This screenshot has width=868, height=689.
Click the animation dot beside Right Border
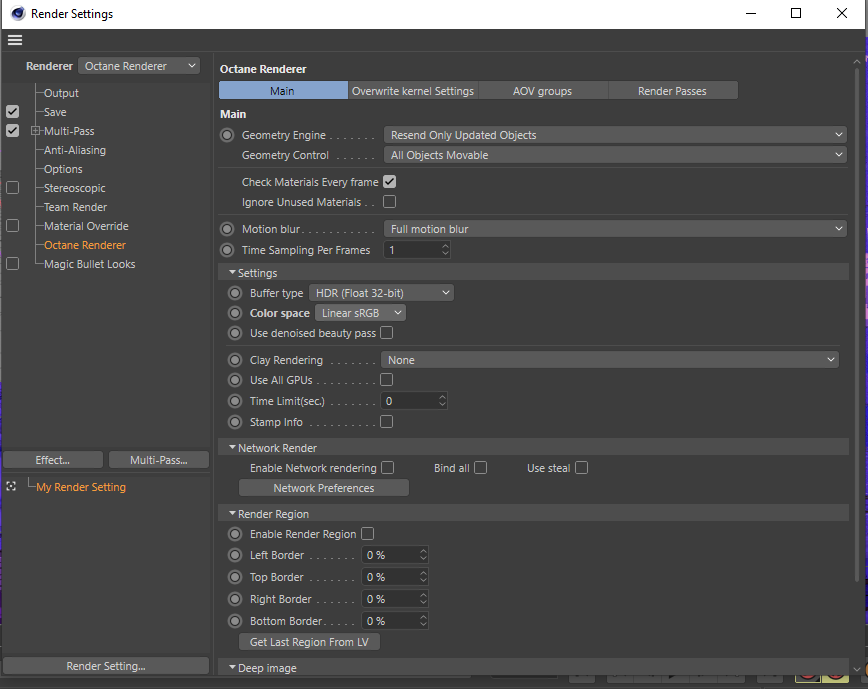point(235,599)
